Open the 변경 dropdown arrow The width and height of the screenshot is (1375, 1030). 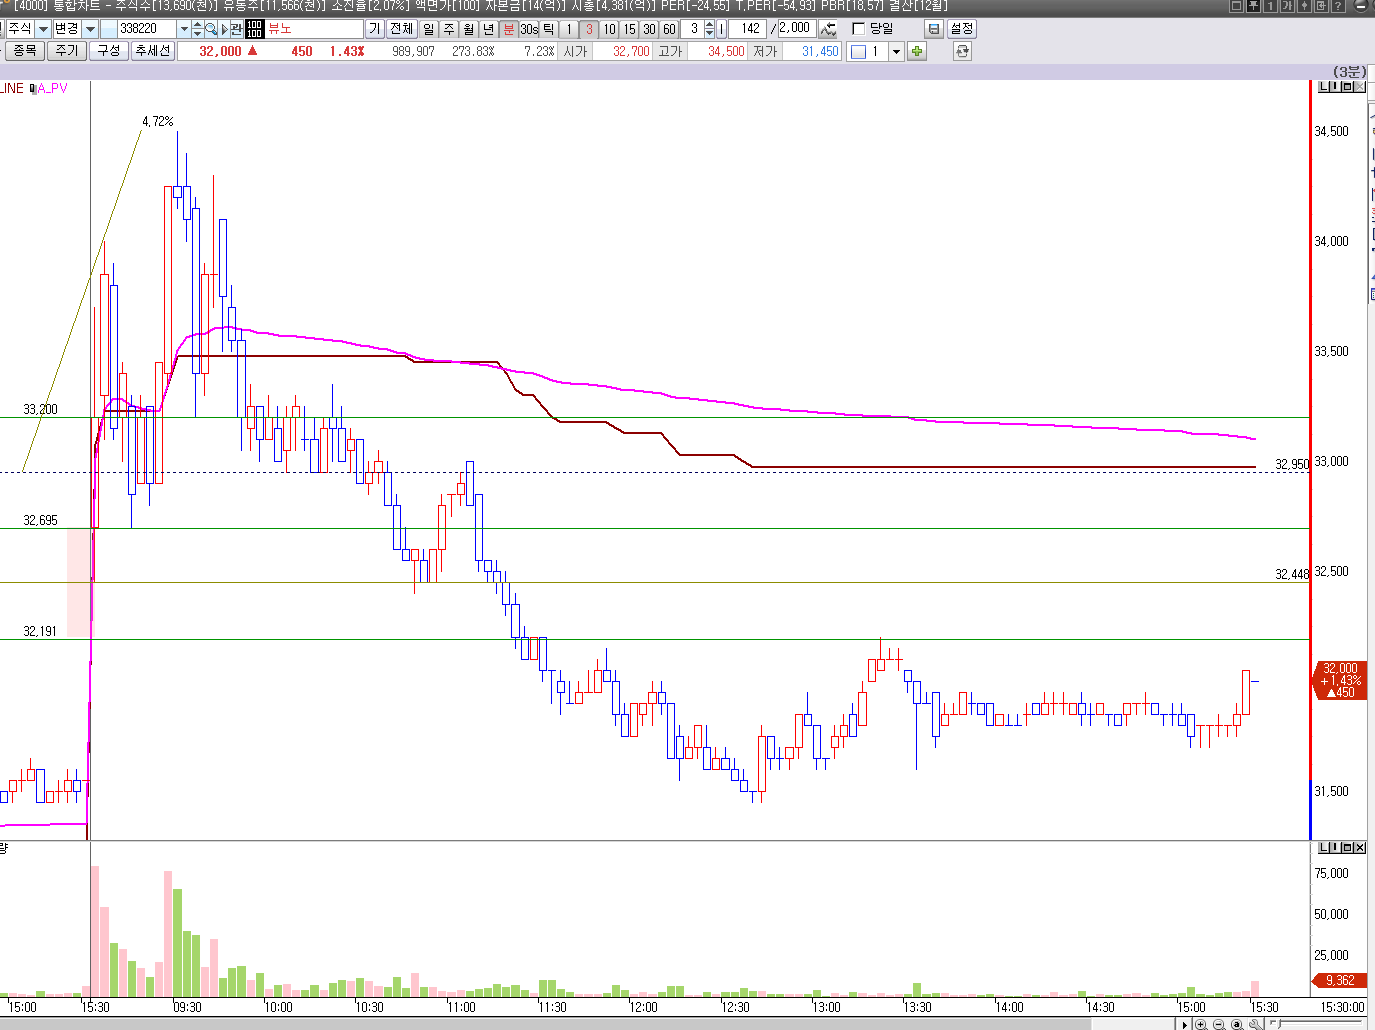[90, 29]
